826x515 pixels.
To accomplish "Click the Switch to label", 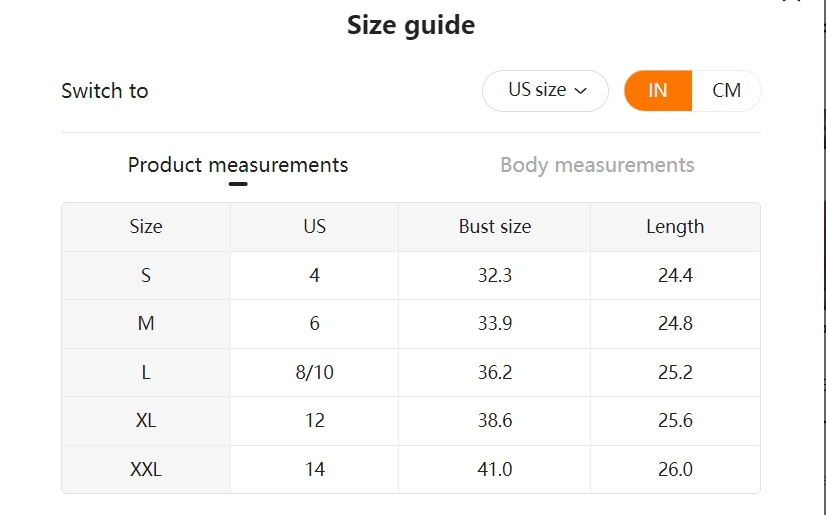I will coord(105,91).
